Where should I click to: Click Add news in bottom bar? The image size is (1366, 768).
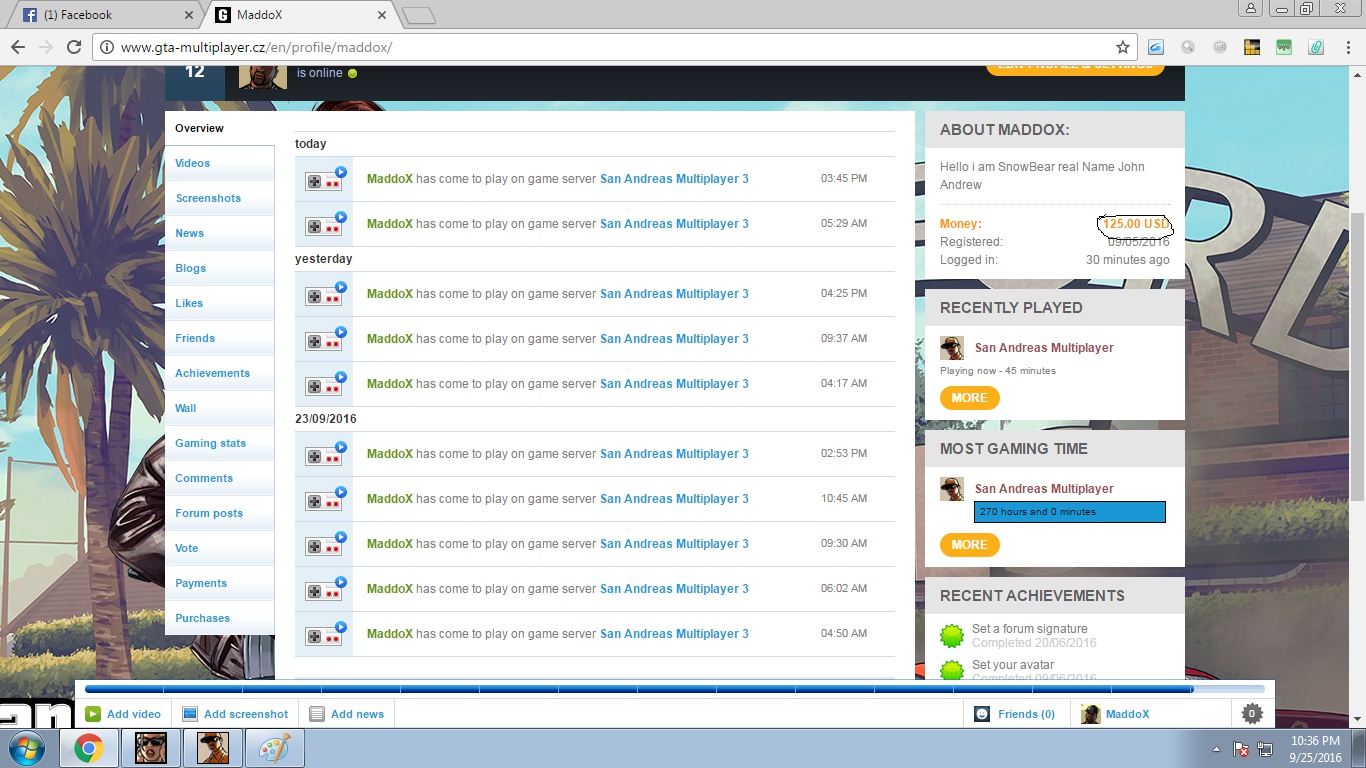[347, 714]
